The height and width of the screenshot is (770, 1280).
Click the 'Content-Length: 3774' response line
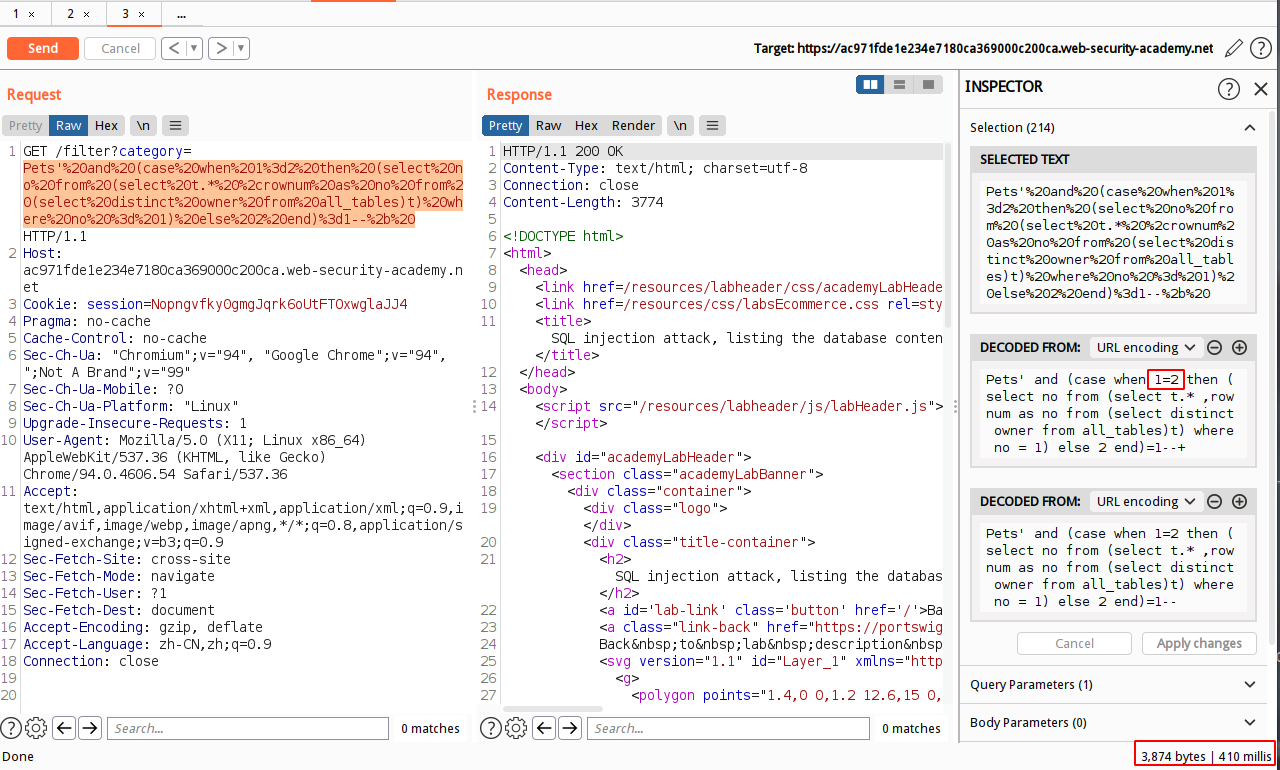583,202
